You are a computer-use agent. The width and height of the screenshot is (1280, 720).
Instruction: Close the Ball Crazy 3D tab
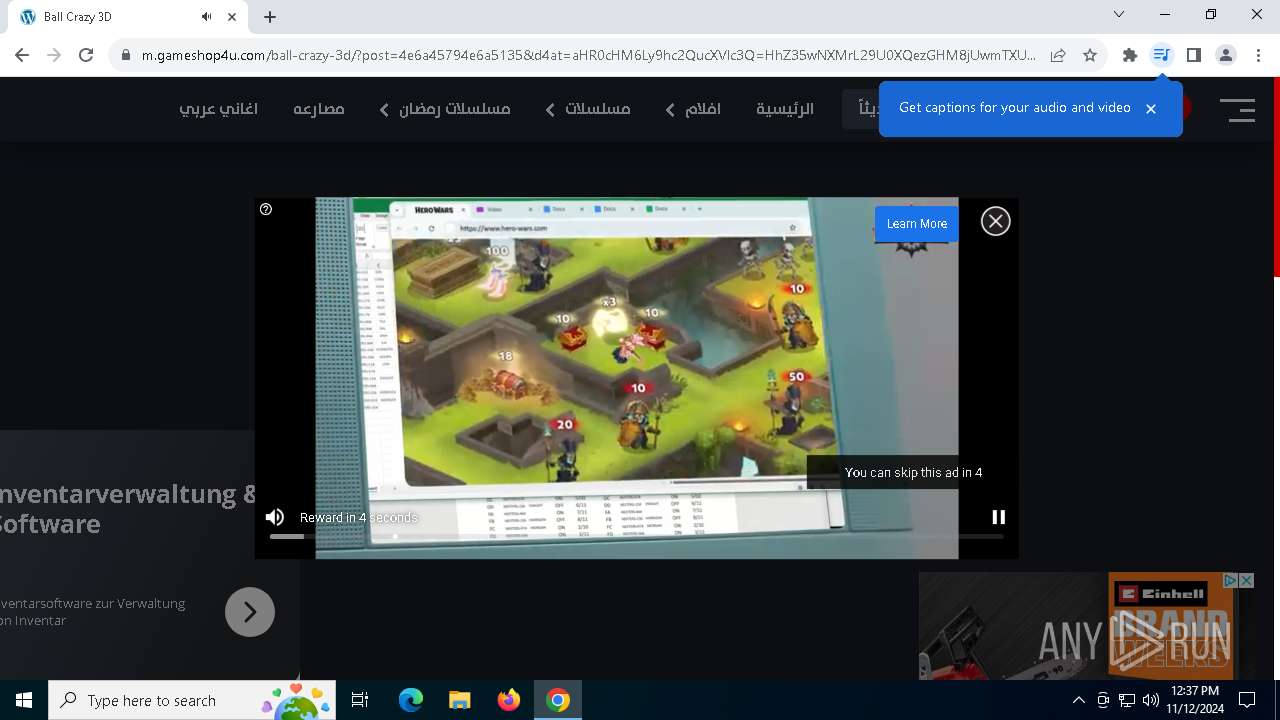(232, 17)
